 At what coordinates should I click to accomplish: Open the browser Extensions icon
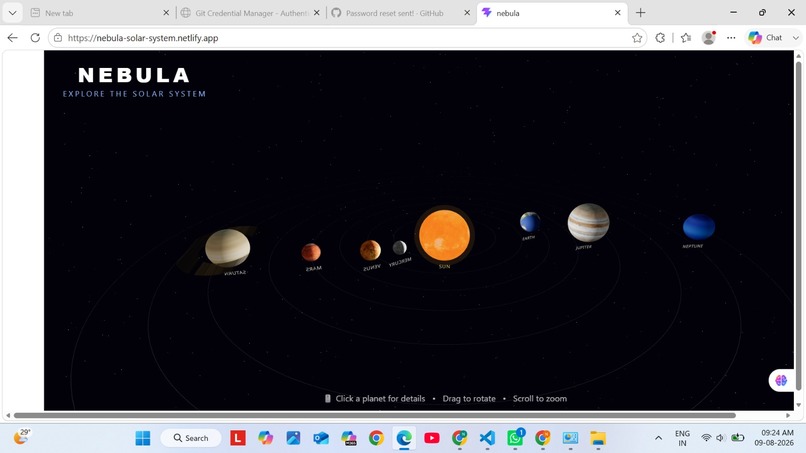pos(660,38)
